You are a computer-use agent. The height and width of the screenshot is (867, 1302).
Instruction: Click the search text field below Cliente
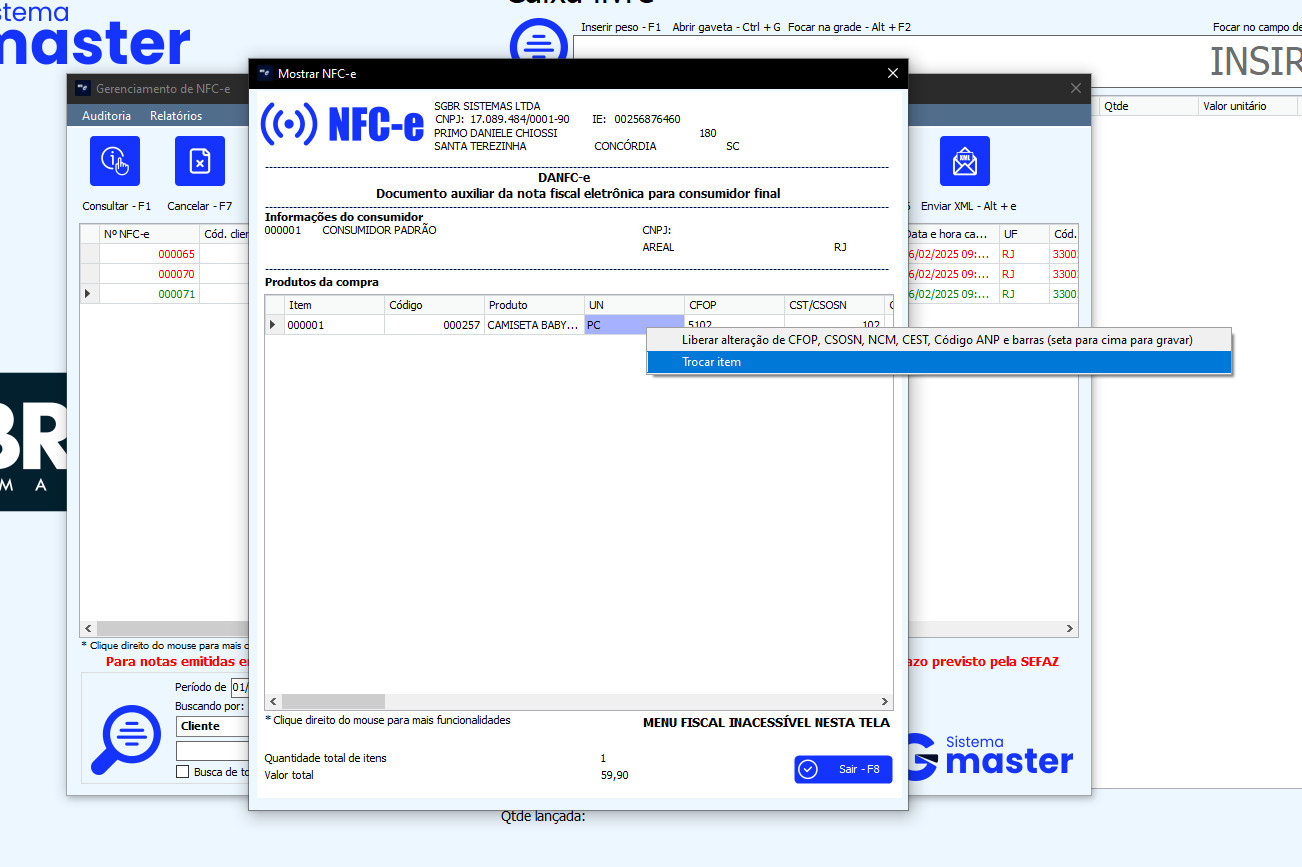pos(213,750)
